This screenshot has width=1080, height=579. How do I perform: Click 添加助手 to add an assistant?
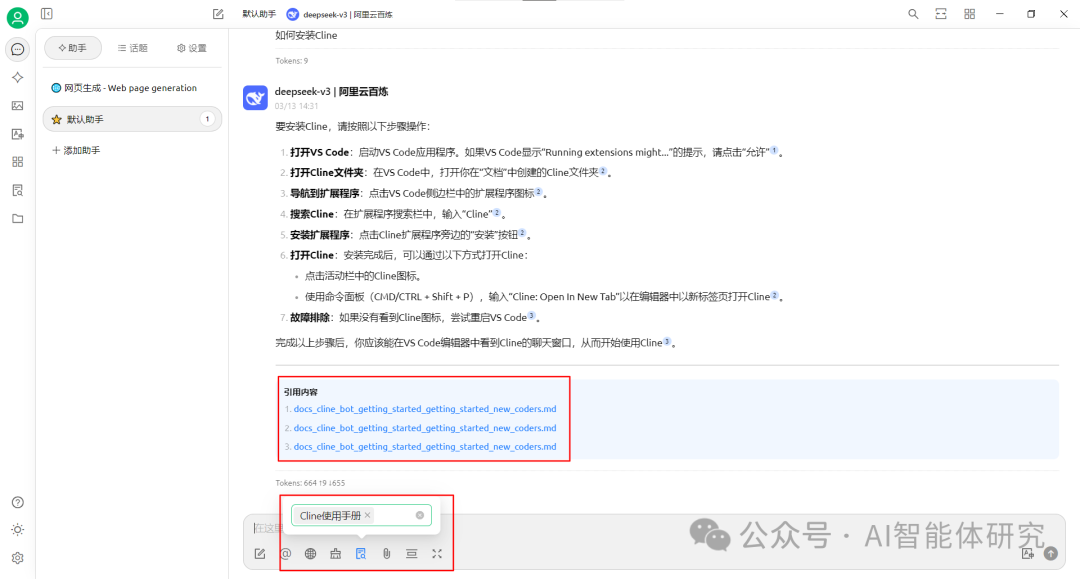[76, 150]
